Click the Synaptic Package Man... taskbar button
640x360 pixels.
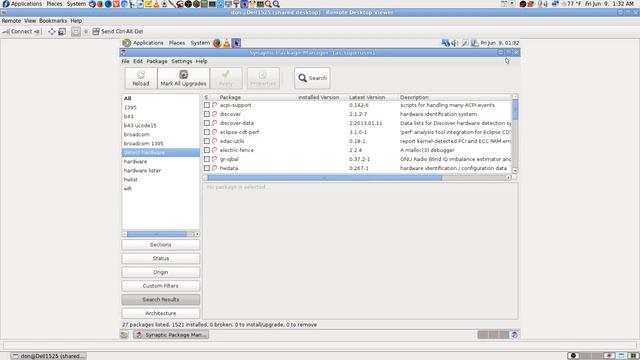(x=171, y=335)
